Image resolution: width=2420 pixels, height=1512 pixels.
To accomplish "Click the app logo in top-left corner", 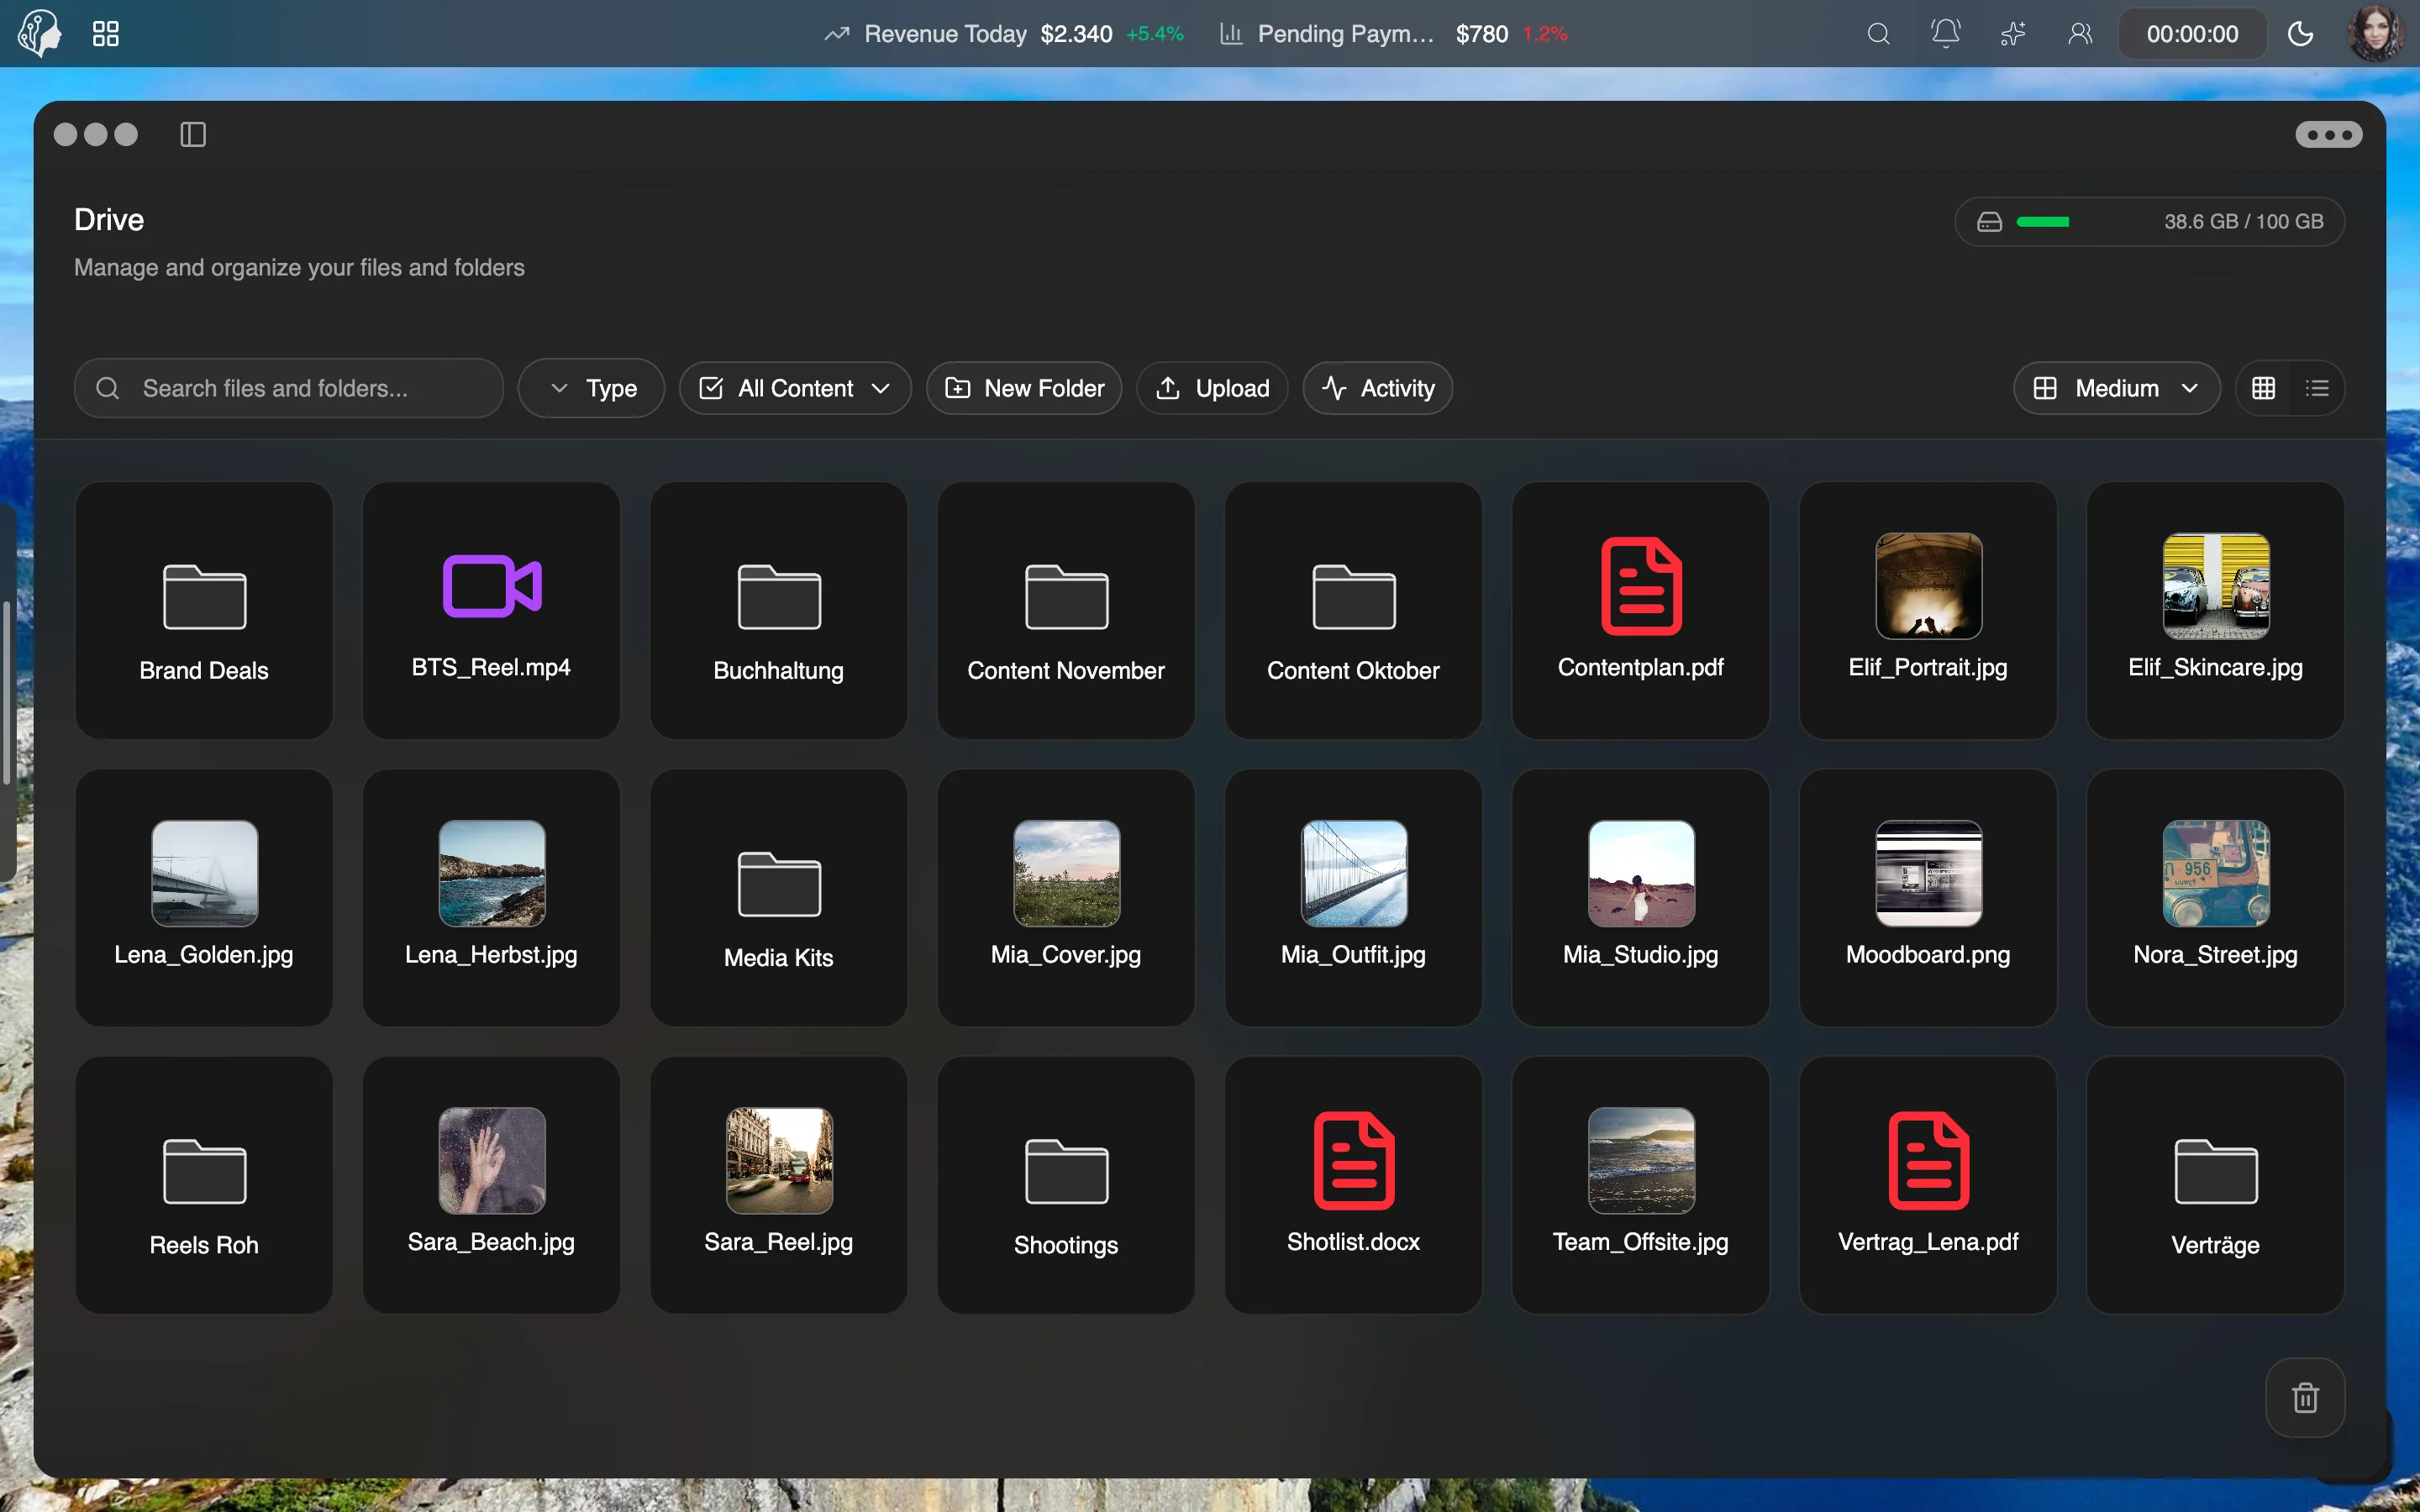I will point(40,34).
